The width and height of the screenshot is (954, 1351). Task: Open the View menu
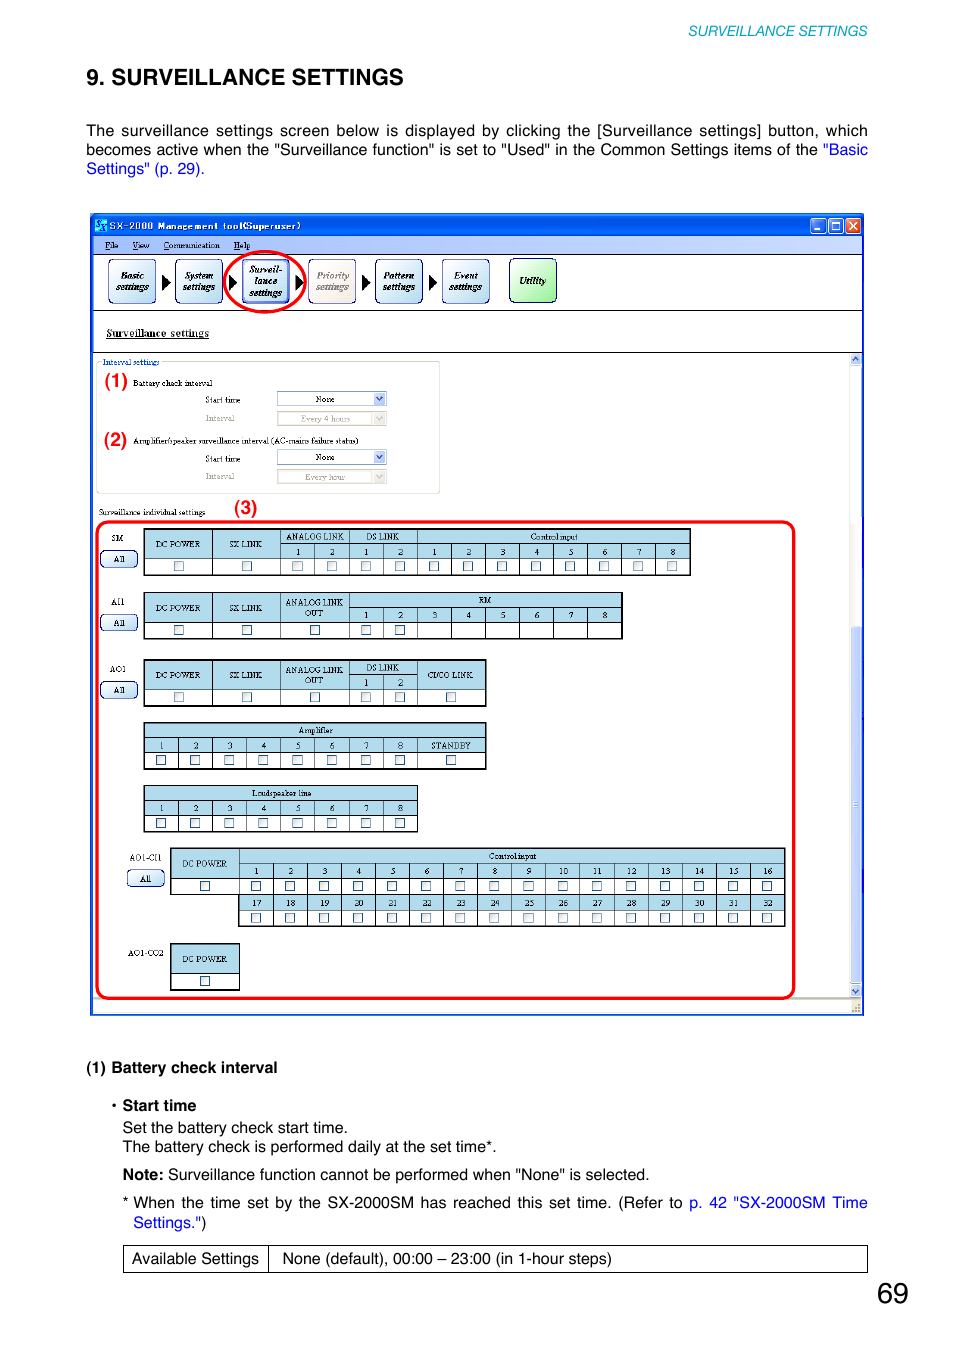click(x=141, y=245)
